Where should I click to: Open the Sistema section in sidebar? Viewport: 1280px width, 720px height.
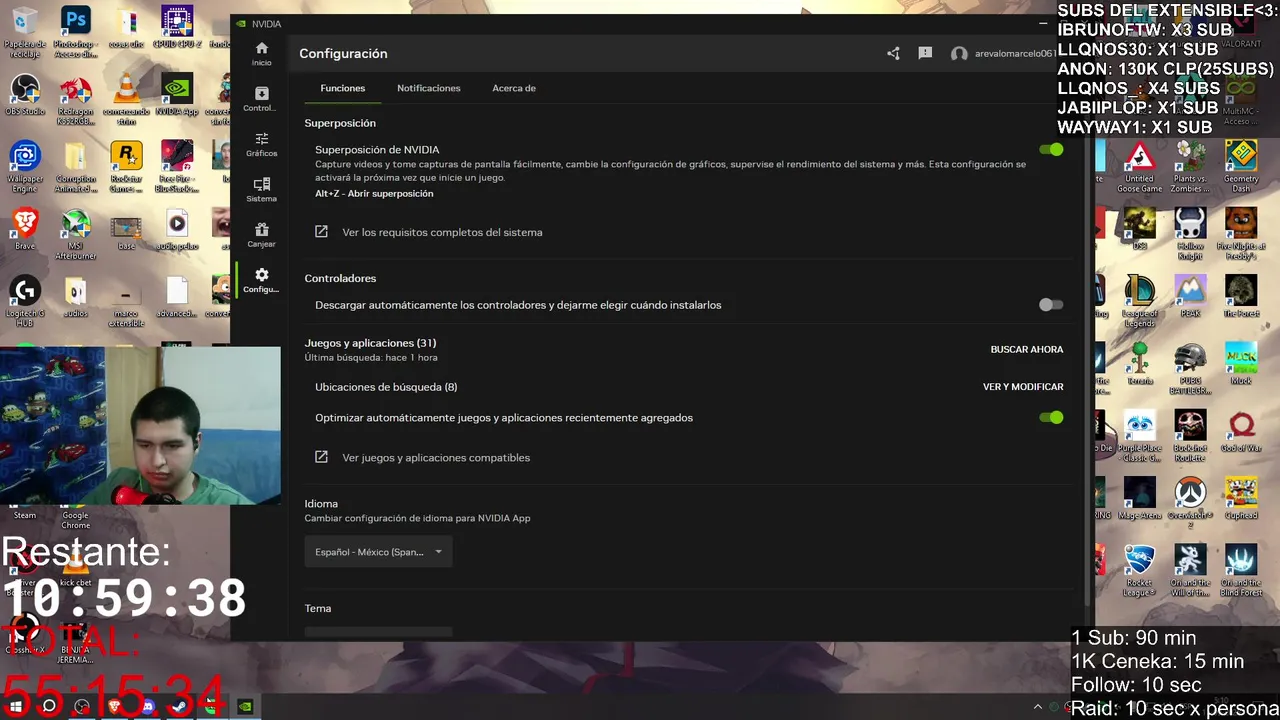[261, 190]
